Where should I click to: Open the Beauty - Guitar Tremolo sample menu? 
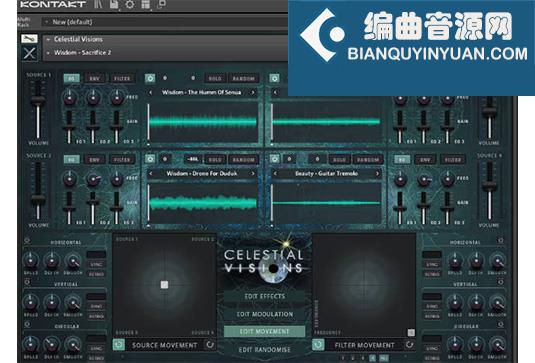326,174
